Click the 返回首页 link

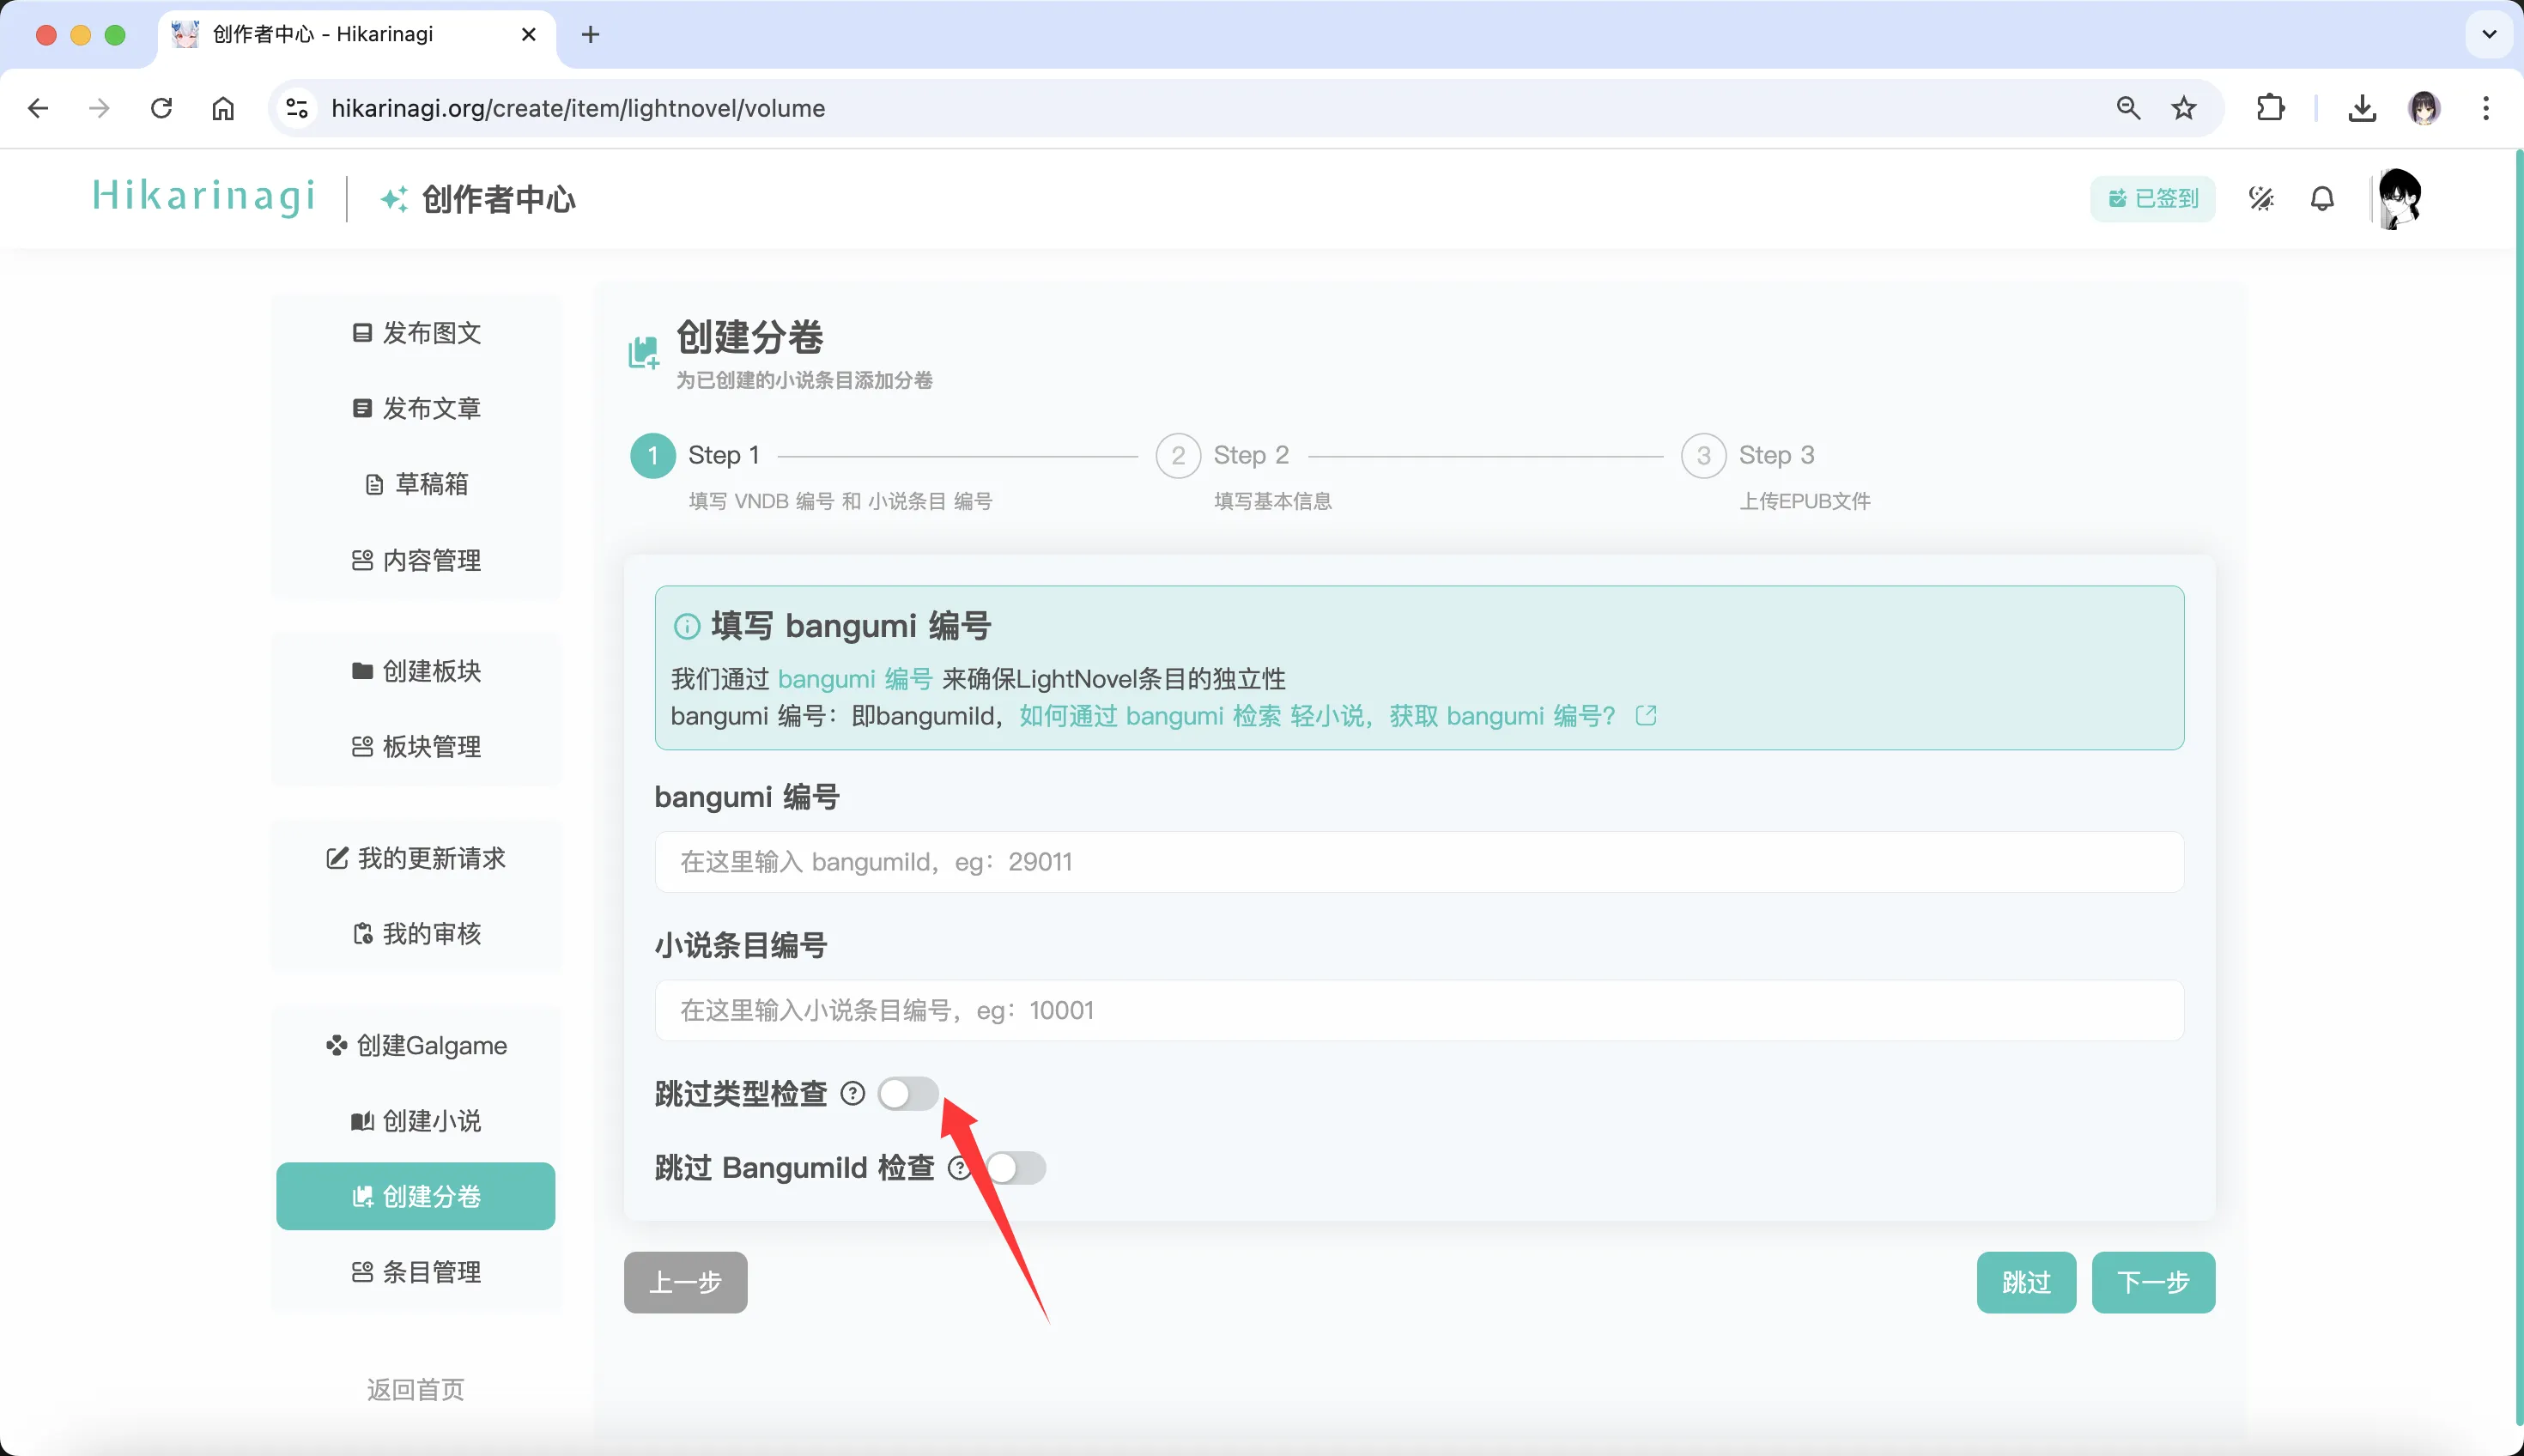click(x=416, y=1389)
